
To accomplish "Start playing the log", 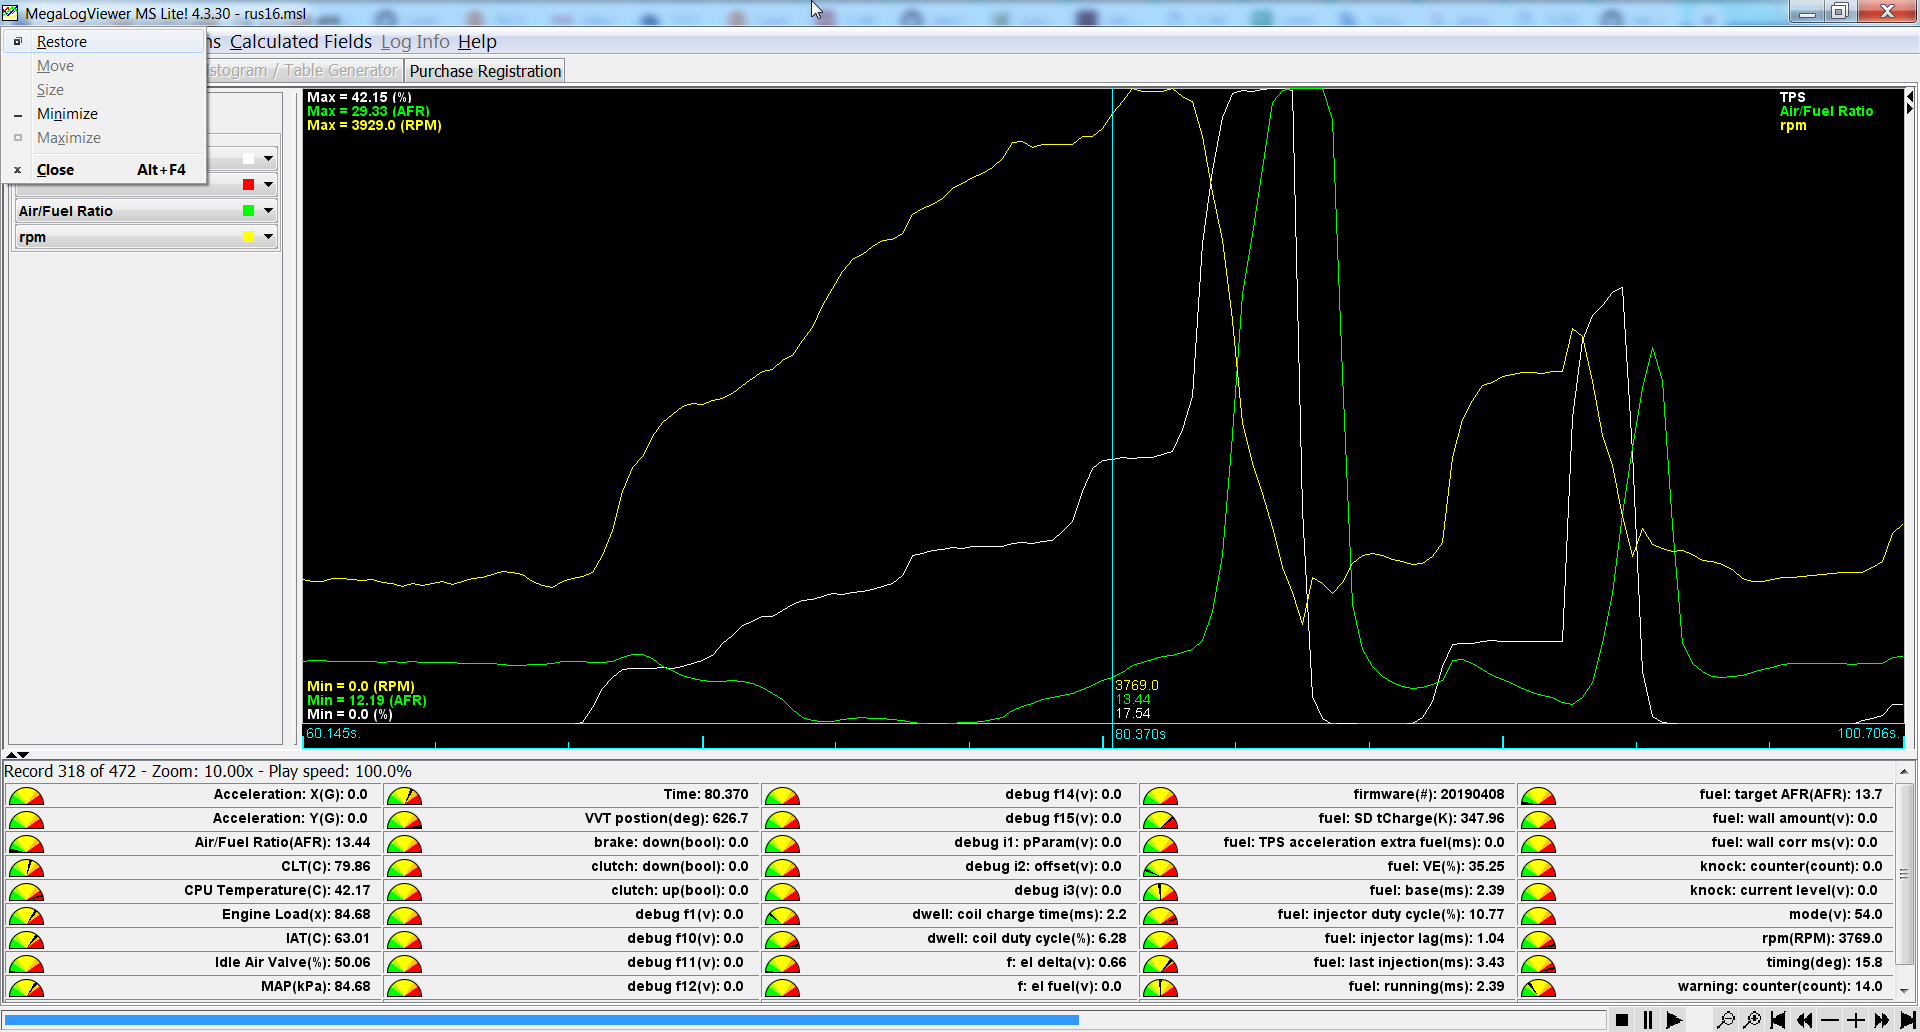I will (1674, 1020).
